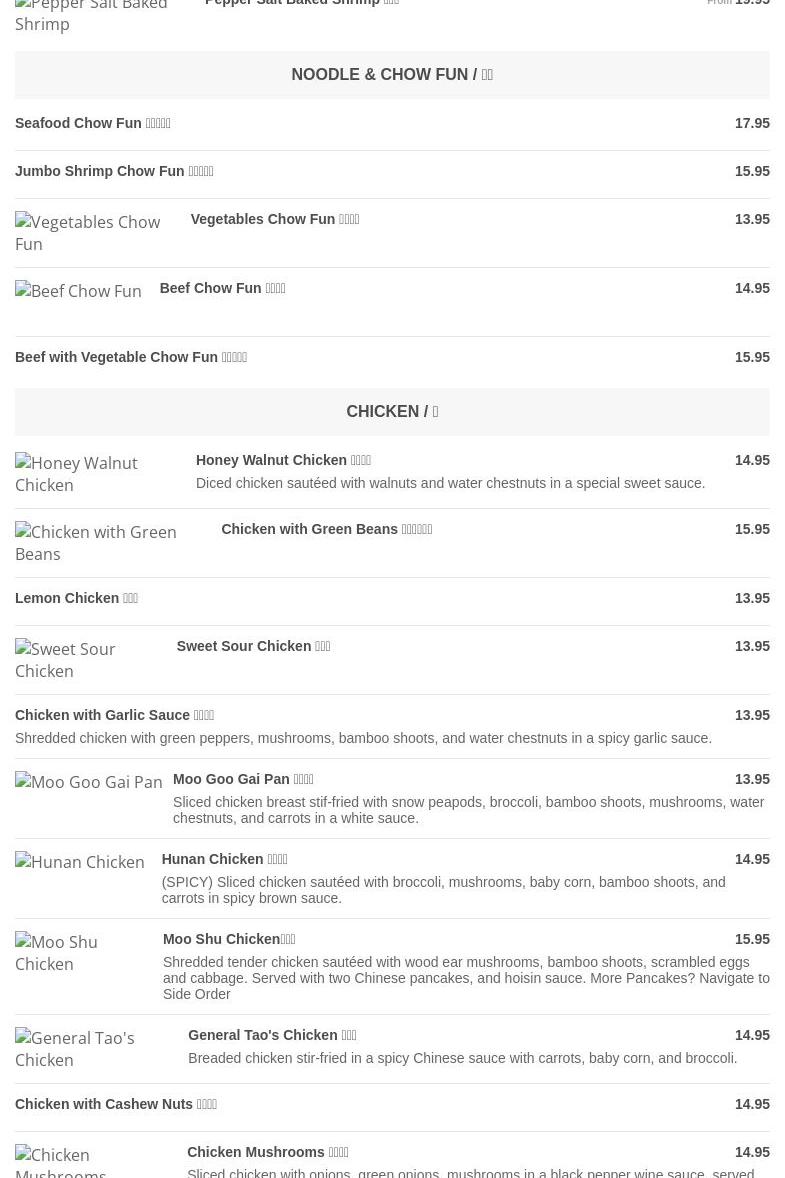Click the Chicken Mushrooms item title

(x=267, y=1152)
